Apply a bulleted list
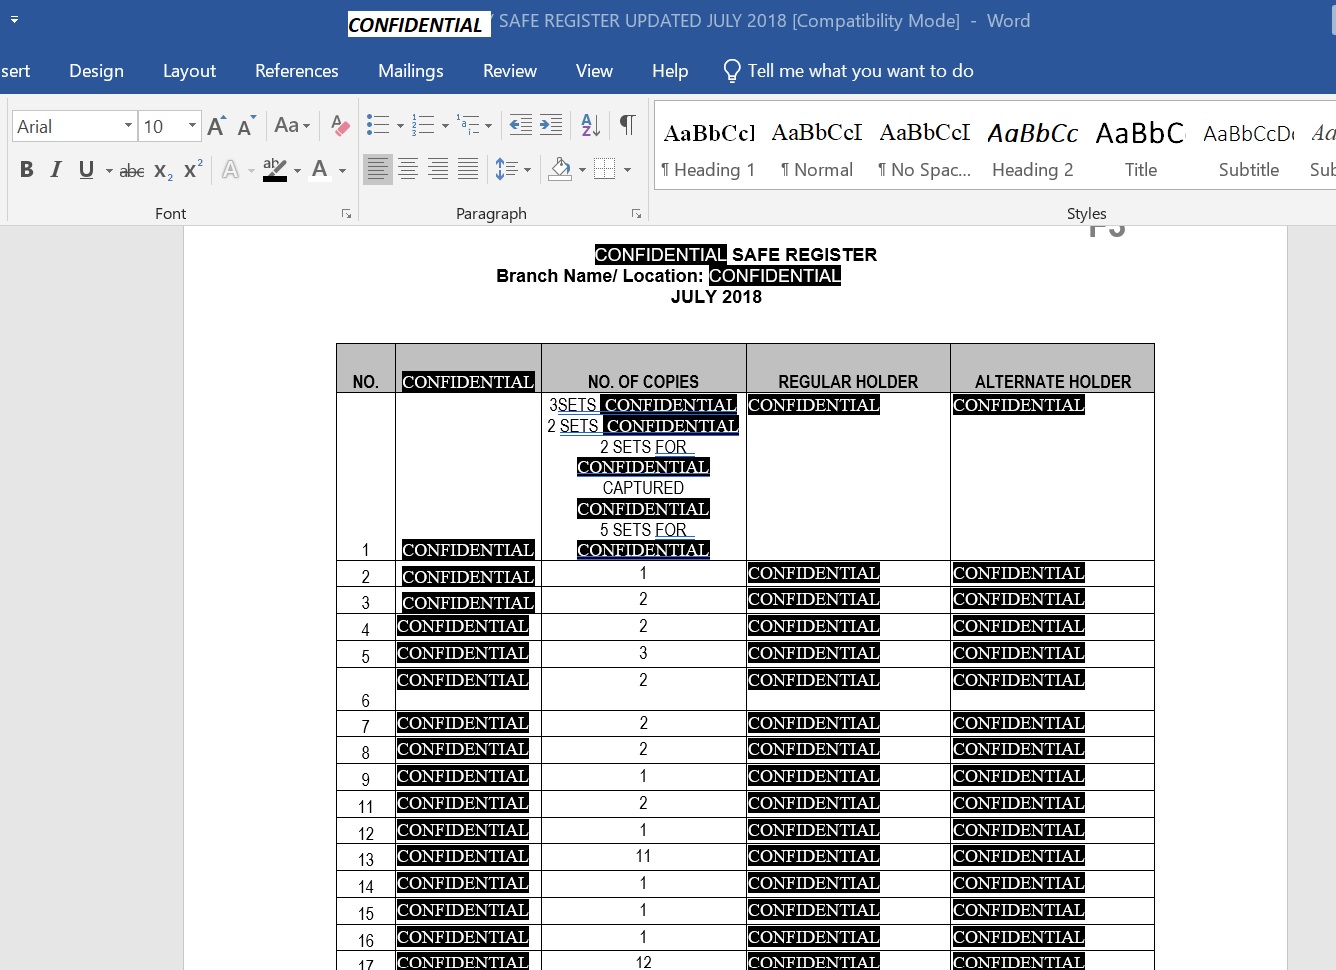This screenshot has height=970, width=1336. [377, 125]
